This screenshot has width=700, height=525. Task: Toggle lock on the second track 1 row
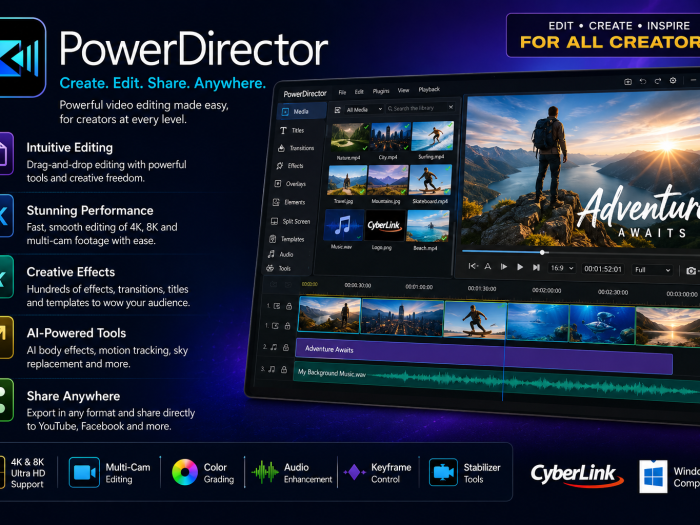pyautogui.click(x=288, y=326)
